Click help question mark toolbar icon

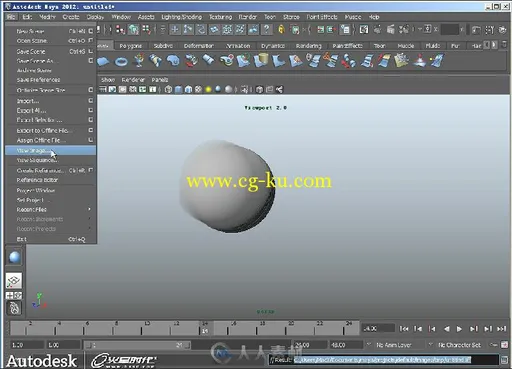click(x=266, y=30)
